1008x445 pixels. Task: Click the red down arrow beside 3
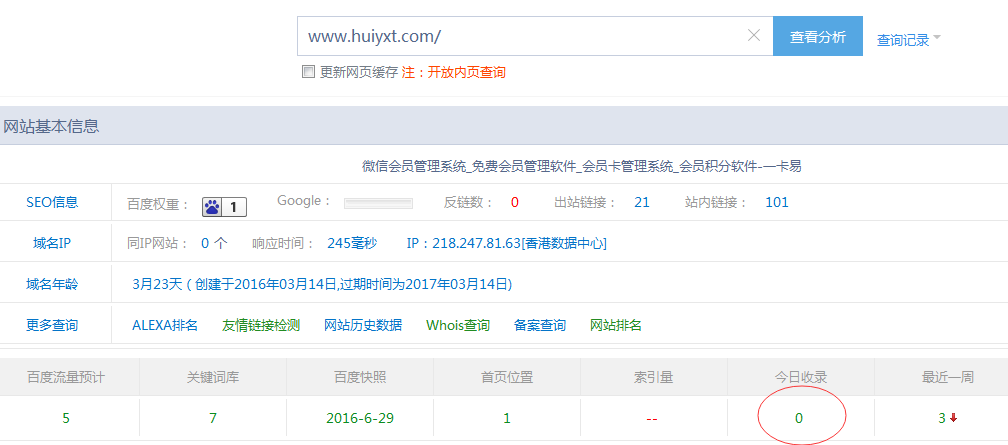[953, 418]
